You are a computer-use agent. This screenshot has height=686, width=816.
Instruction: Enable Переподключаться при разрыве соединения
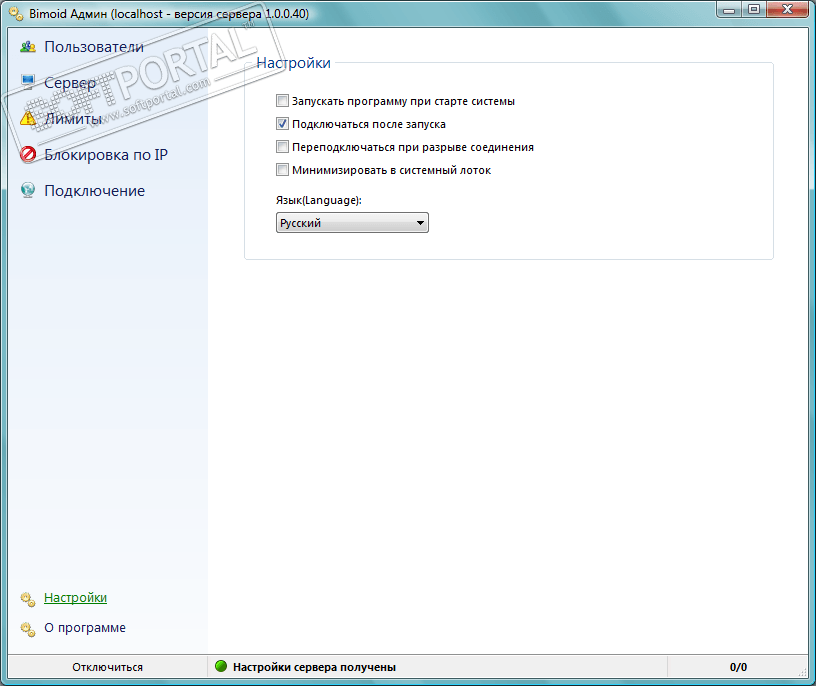(282, 146)
